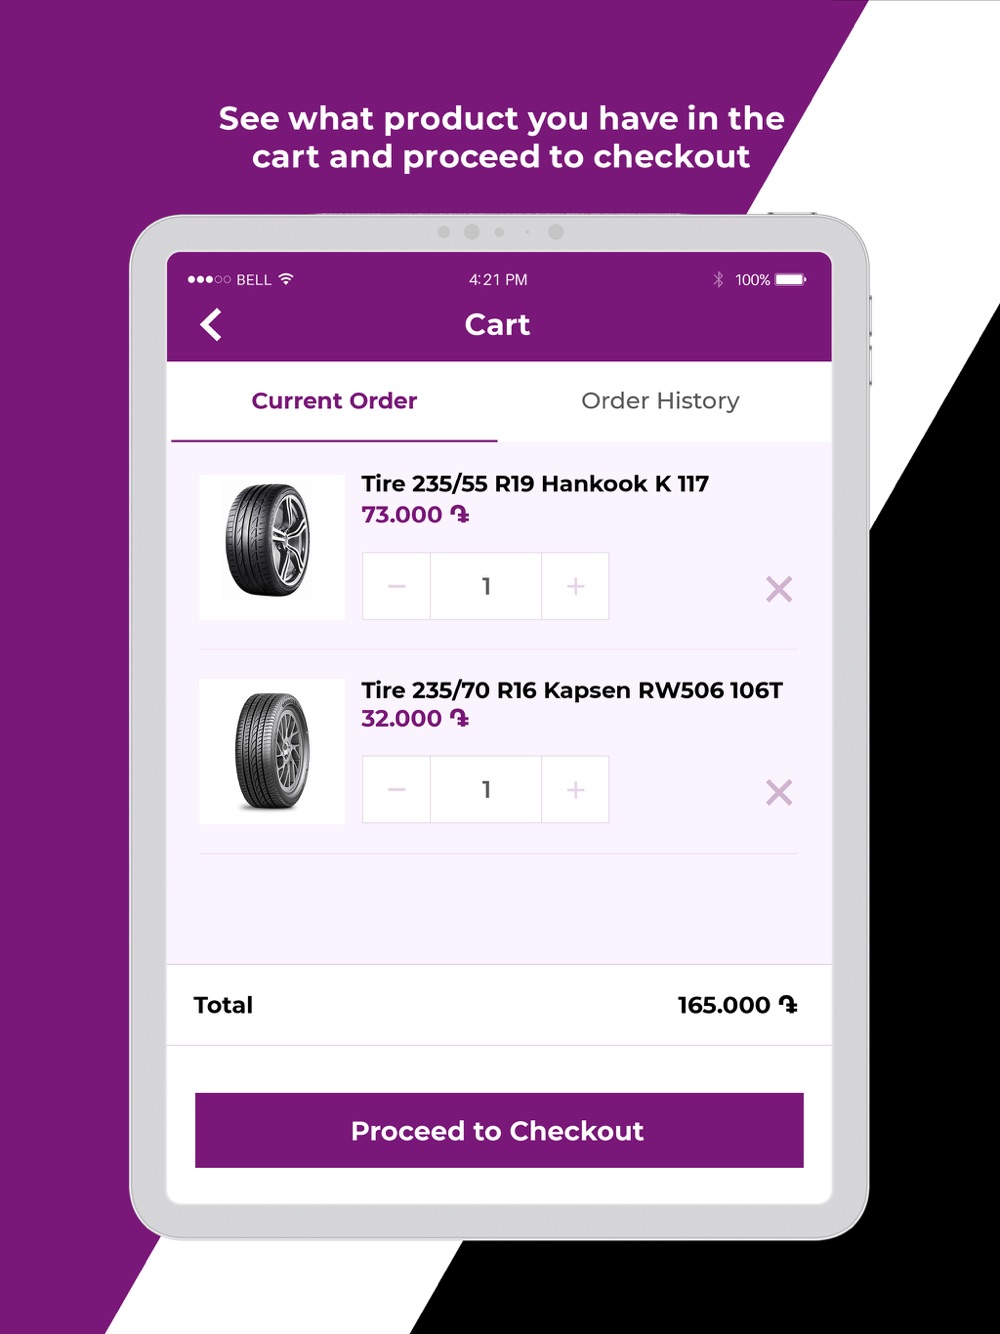Tap the Wi-Fi icon beside BELL
1000x1334 pixels.
pos(286,279)
